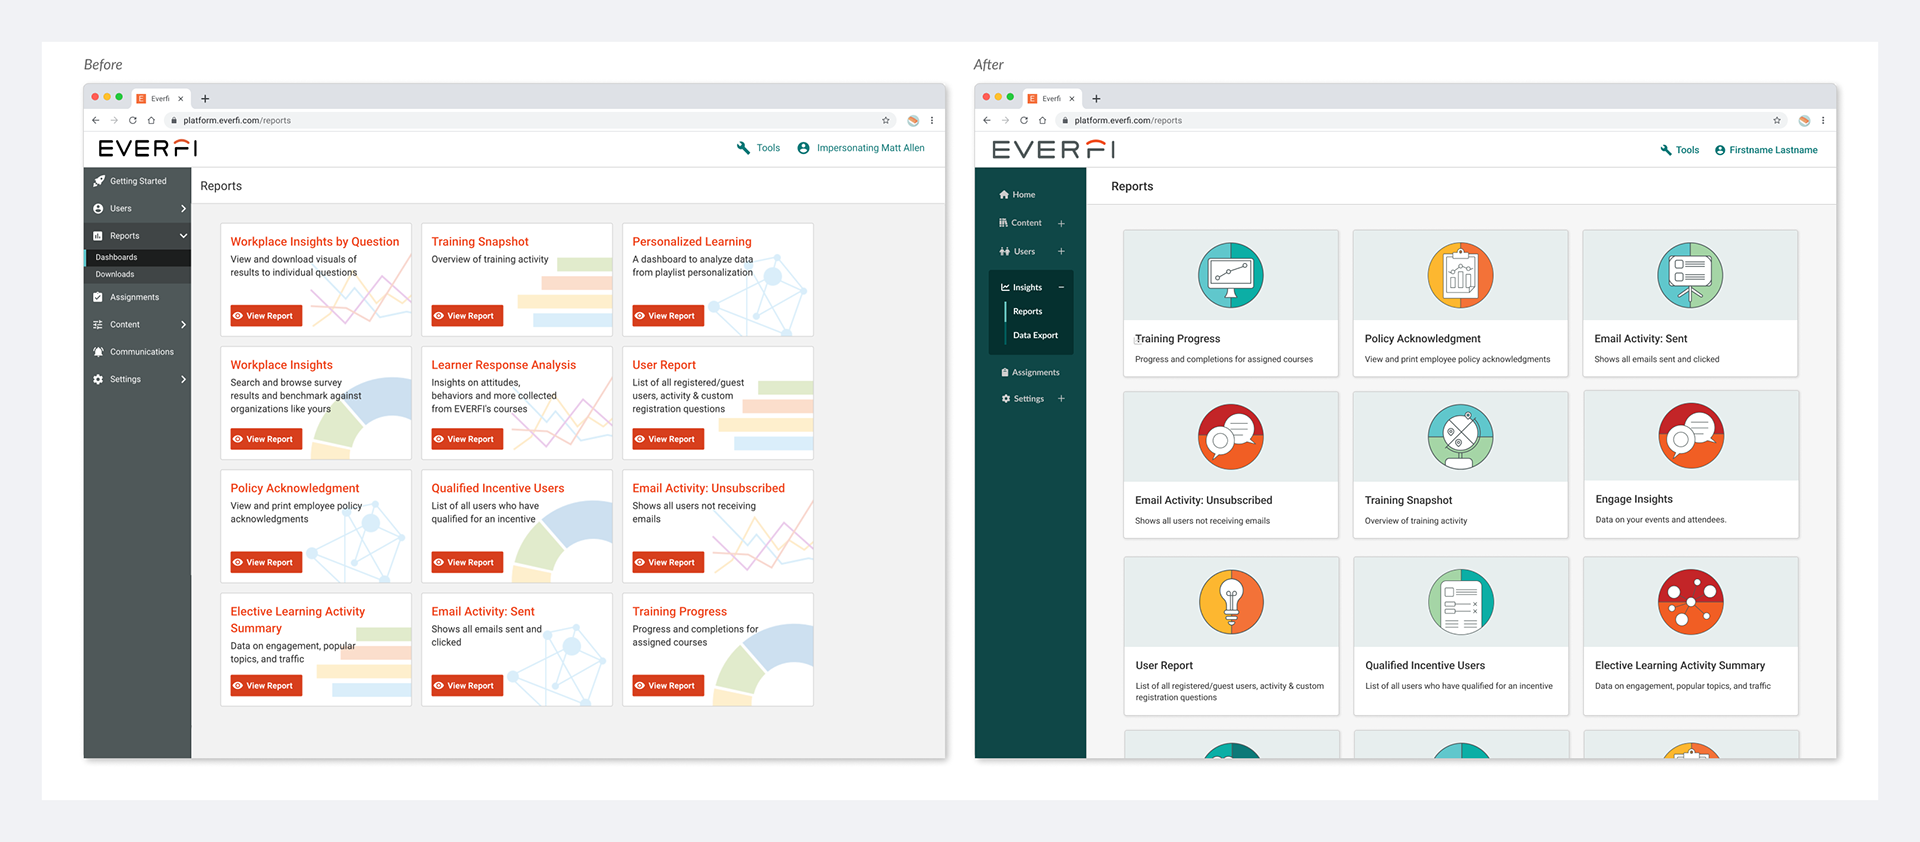Click Tools wrench icon in After window

(1666, 150)
